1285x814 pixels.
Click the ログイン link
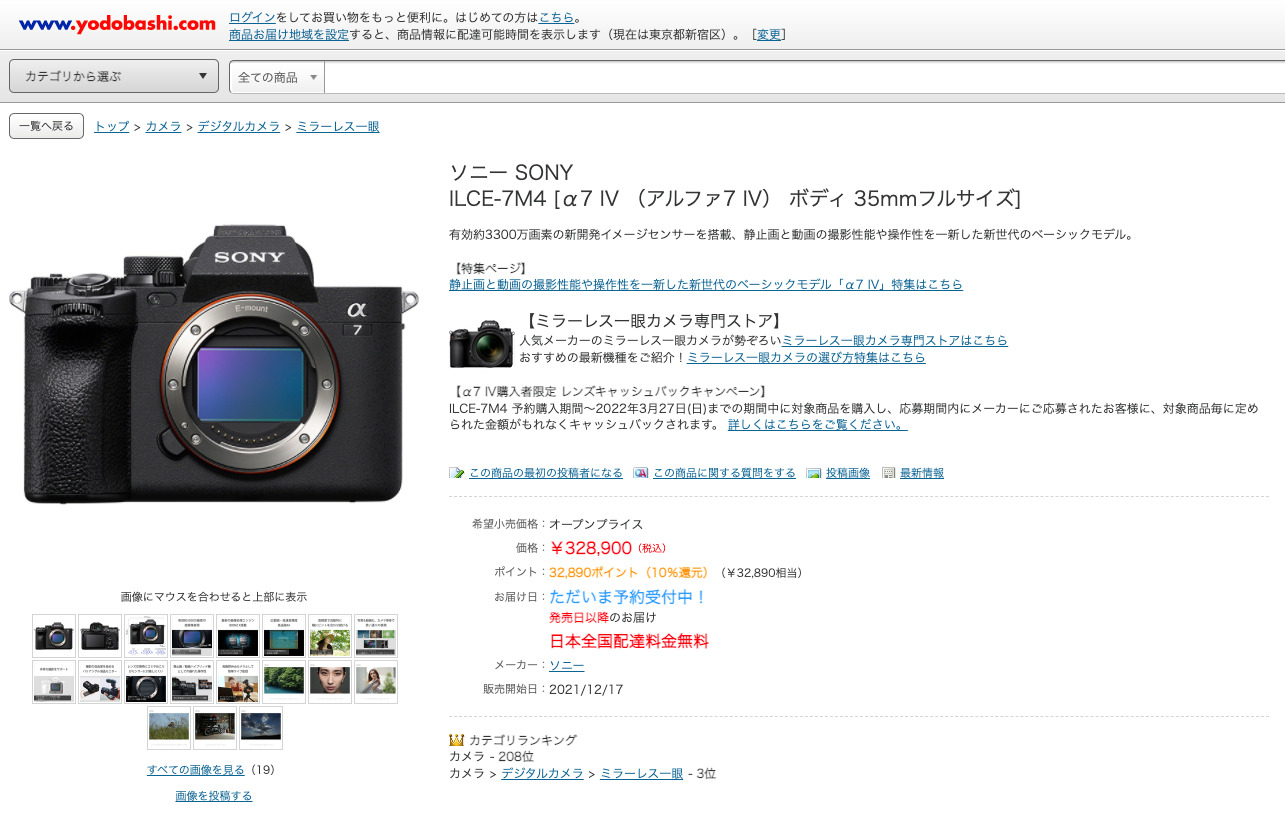[x=252, y=17]
